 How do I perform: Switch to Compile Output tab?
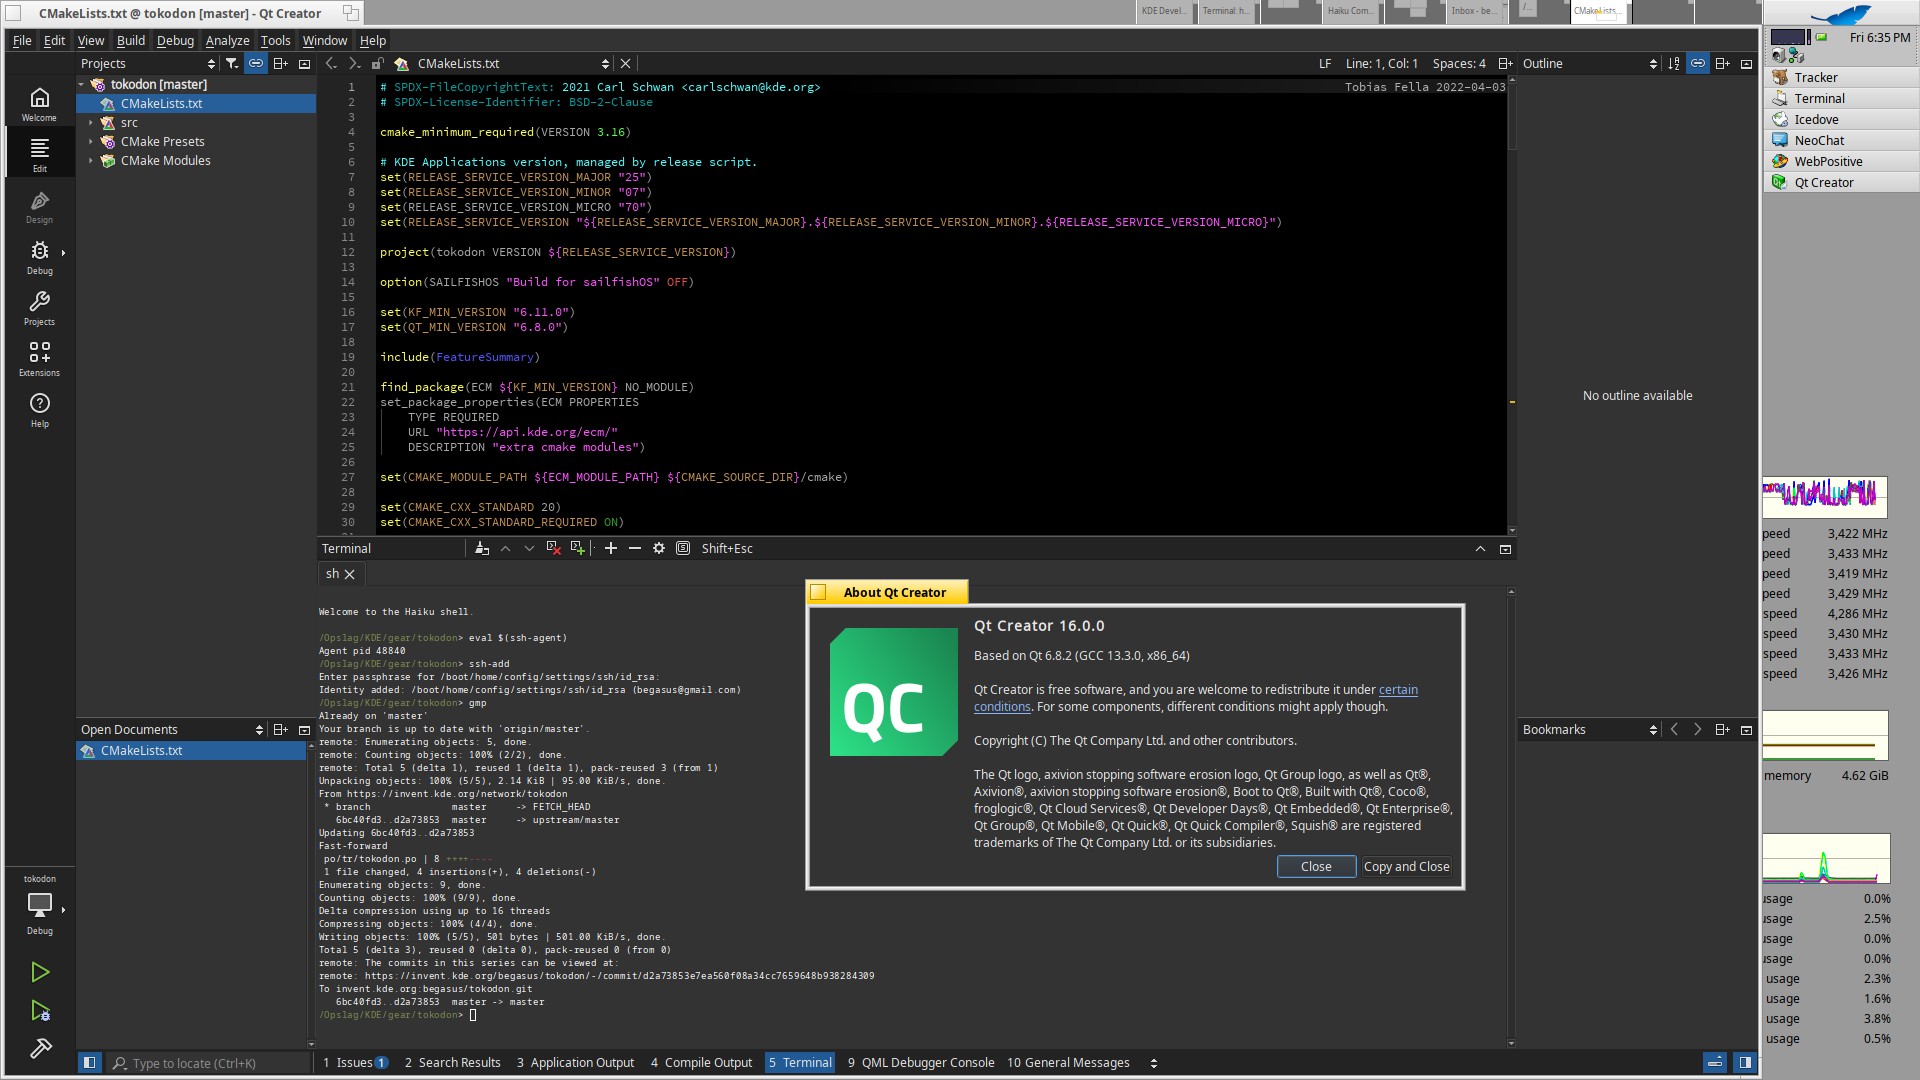(702, 1062)
